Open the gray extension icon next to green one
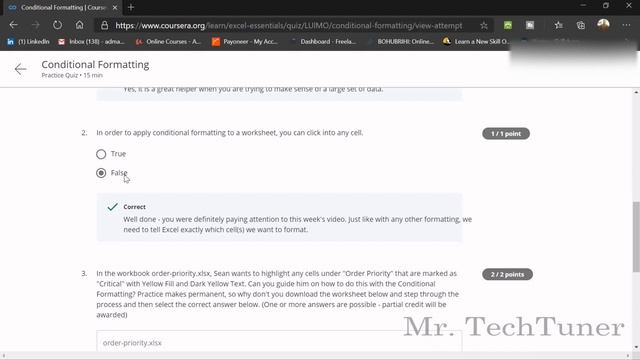The height and width of the screenshot is (360, 640). point(530,25)
